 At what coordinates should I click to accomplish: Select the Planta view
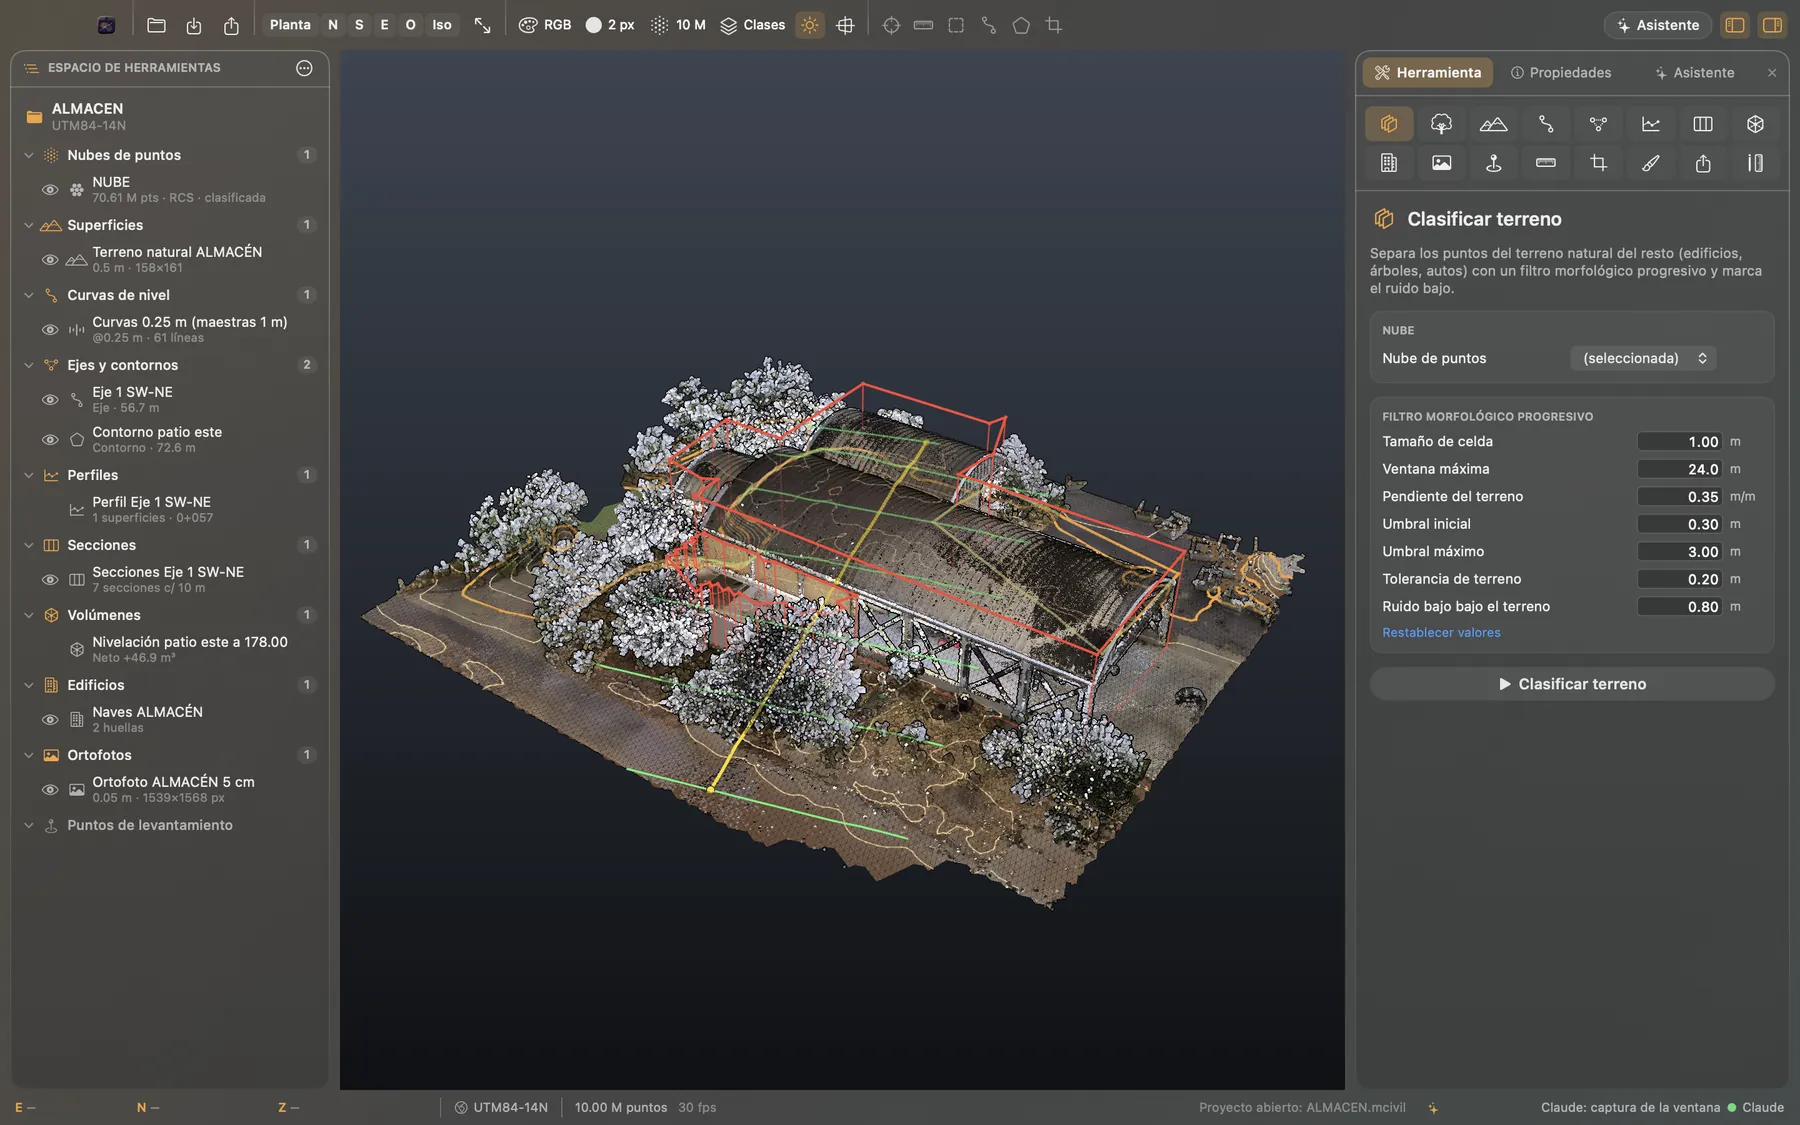coord(290,25)
